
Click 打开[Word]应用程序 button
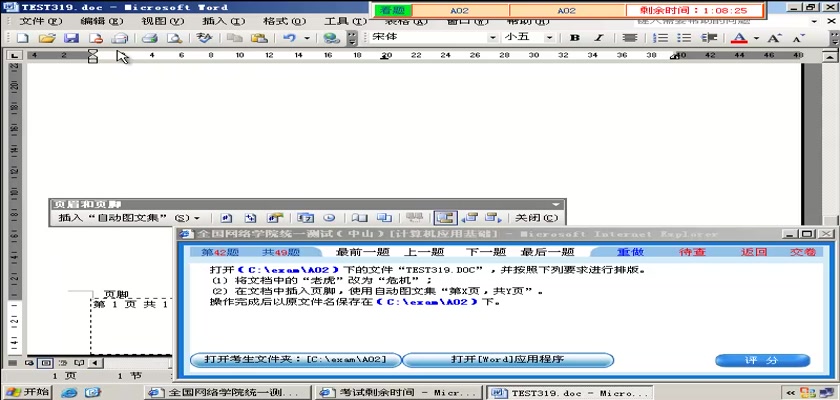coord(507,360)
